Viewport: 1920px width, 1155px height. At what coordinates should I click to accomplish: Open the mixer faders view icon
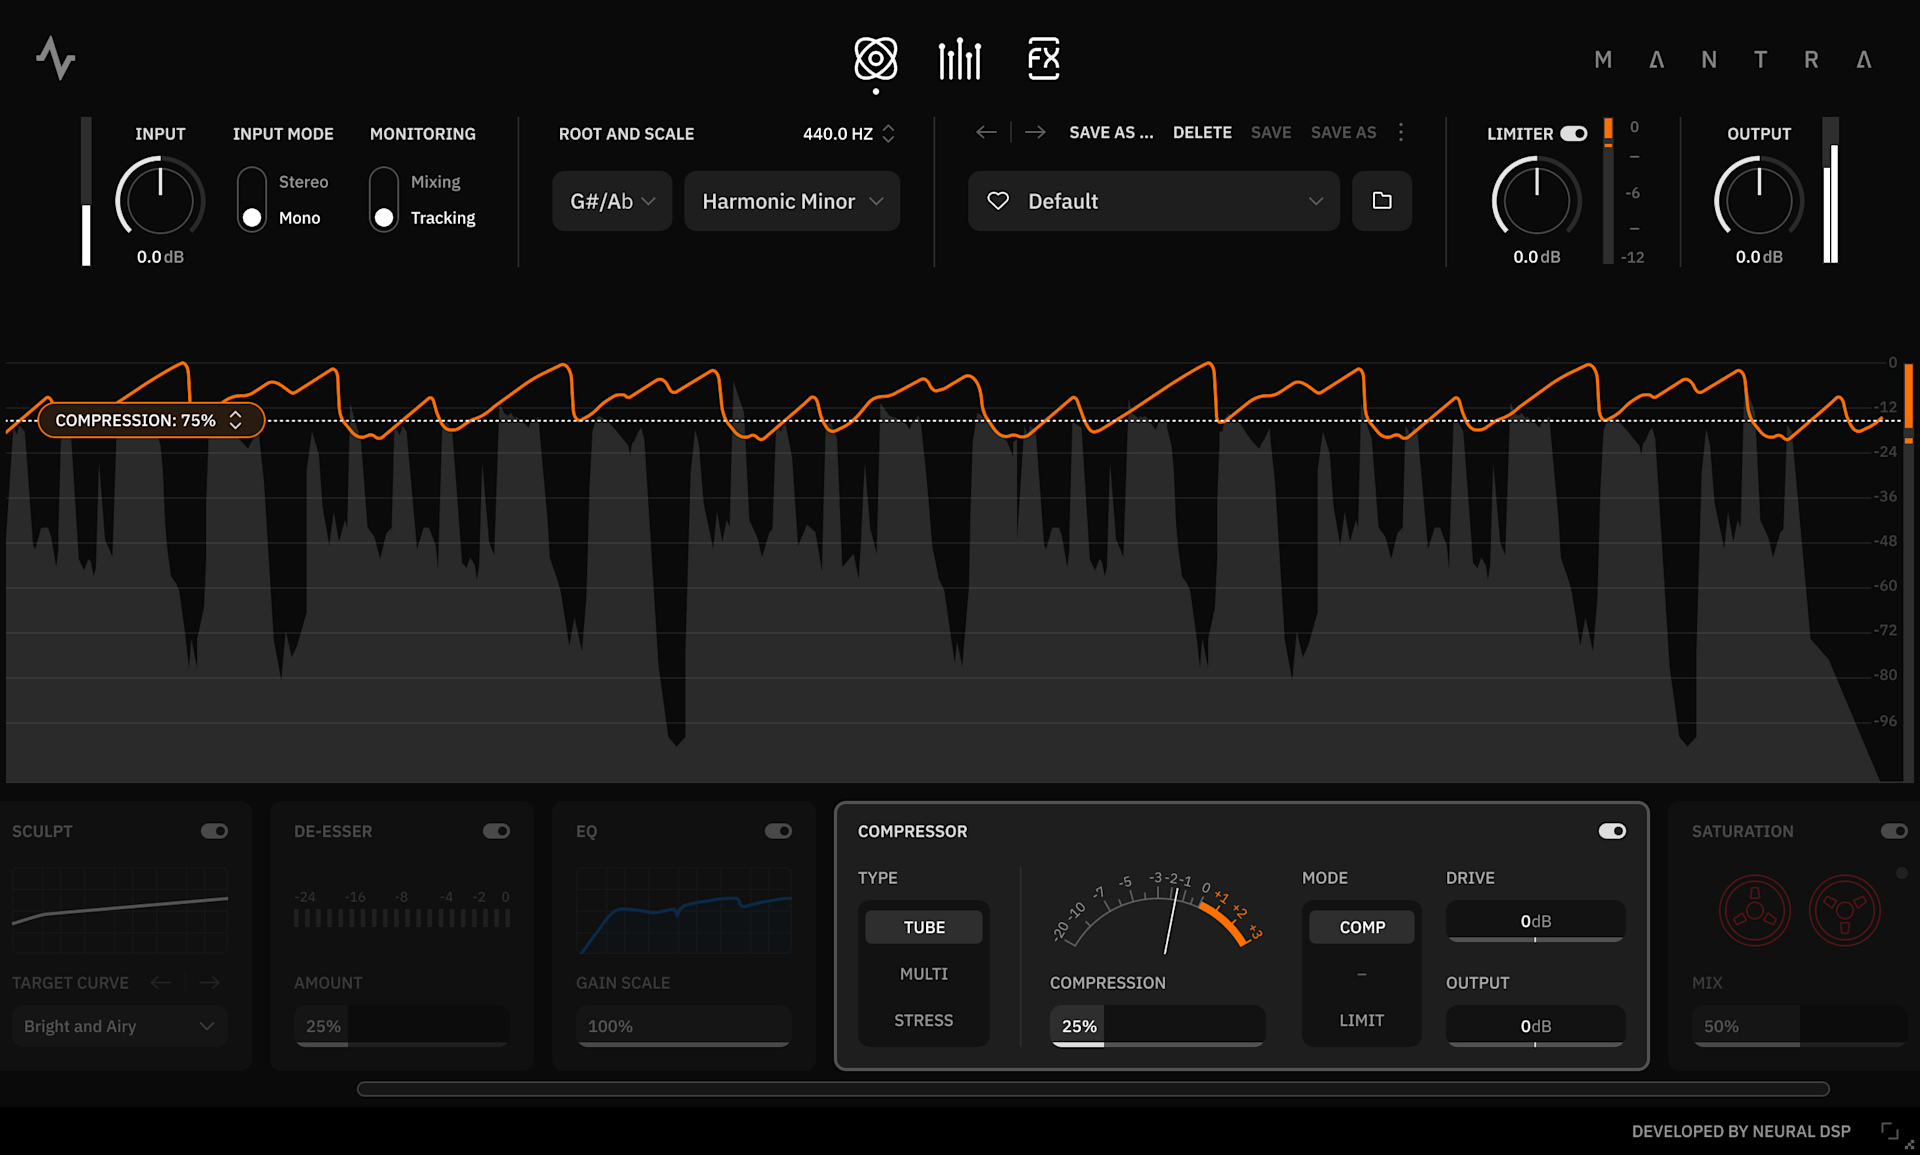(x=959, y=59)
